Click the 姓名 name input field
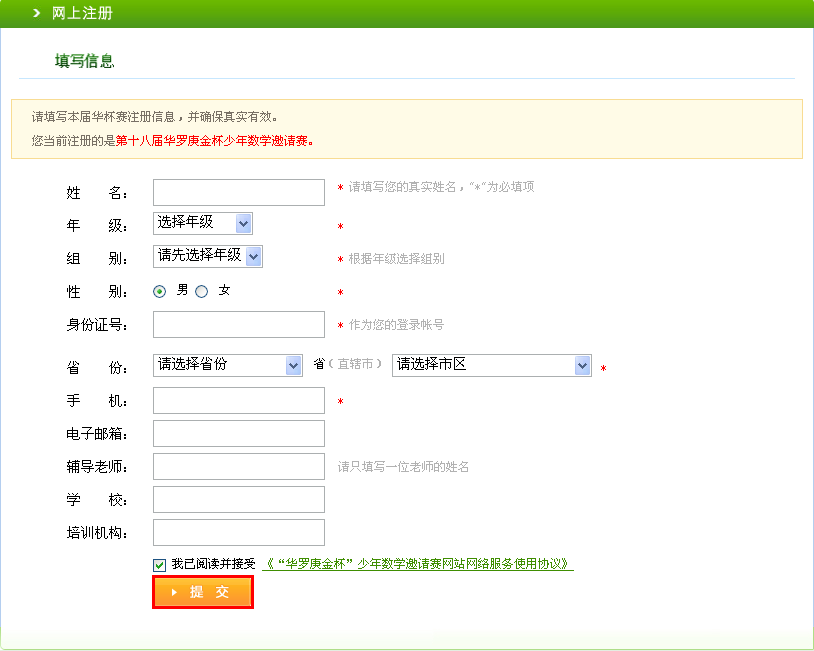The image size is (814, 651). pos(238,192)
